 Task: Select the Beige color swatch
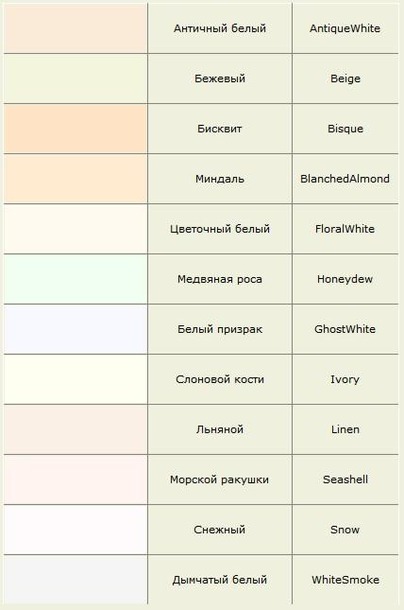[76, 79]
